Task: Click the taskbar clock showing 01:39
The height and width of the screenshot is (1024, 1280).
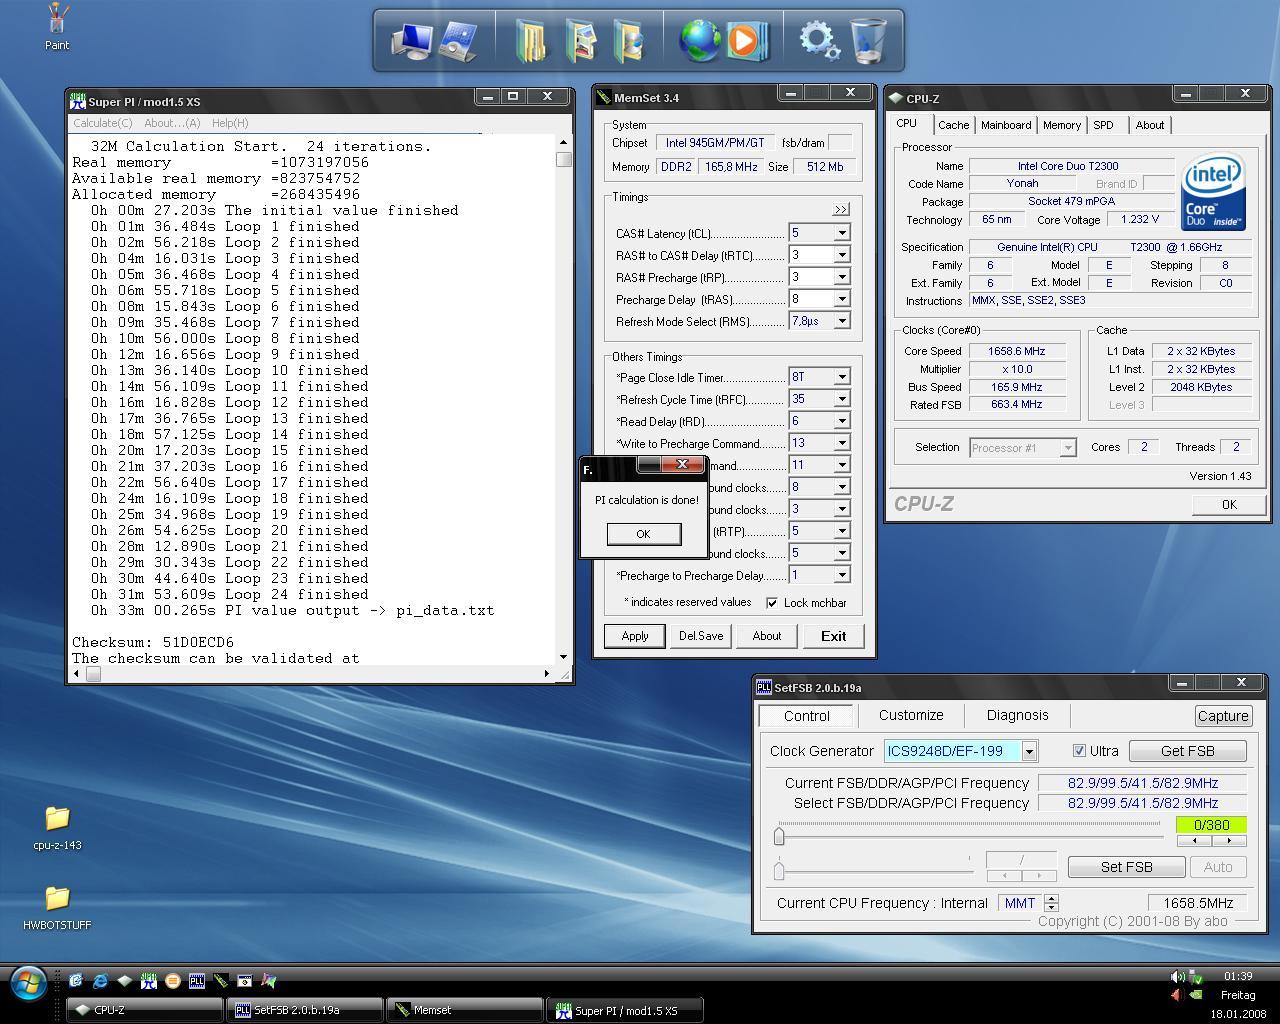Action: [1238, 976]
